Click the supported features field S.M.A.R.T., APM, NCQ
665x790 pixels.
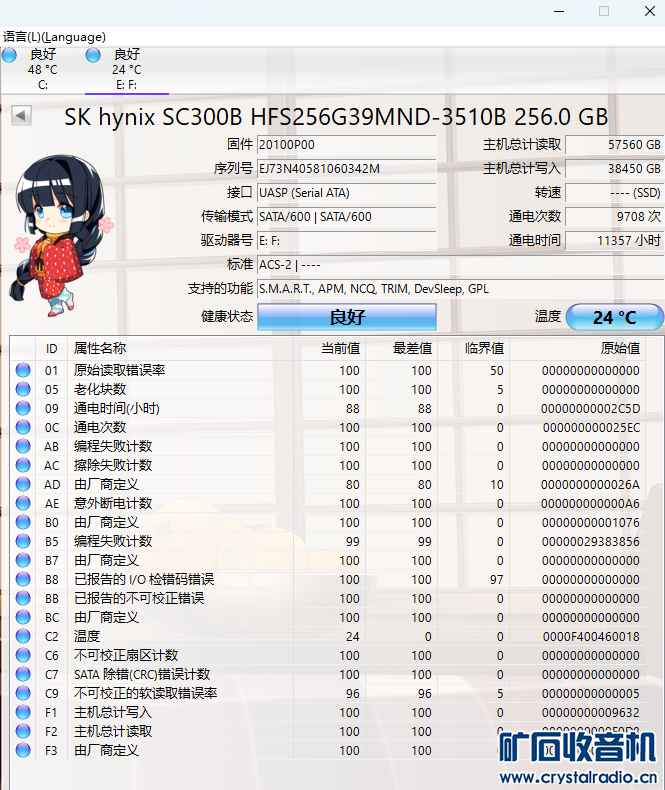pyautogui.click(x=460, y=289)
